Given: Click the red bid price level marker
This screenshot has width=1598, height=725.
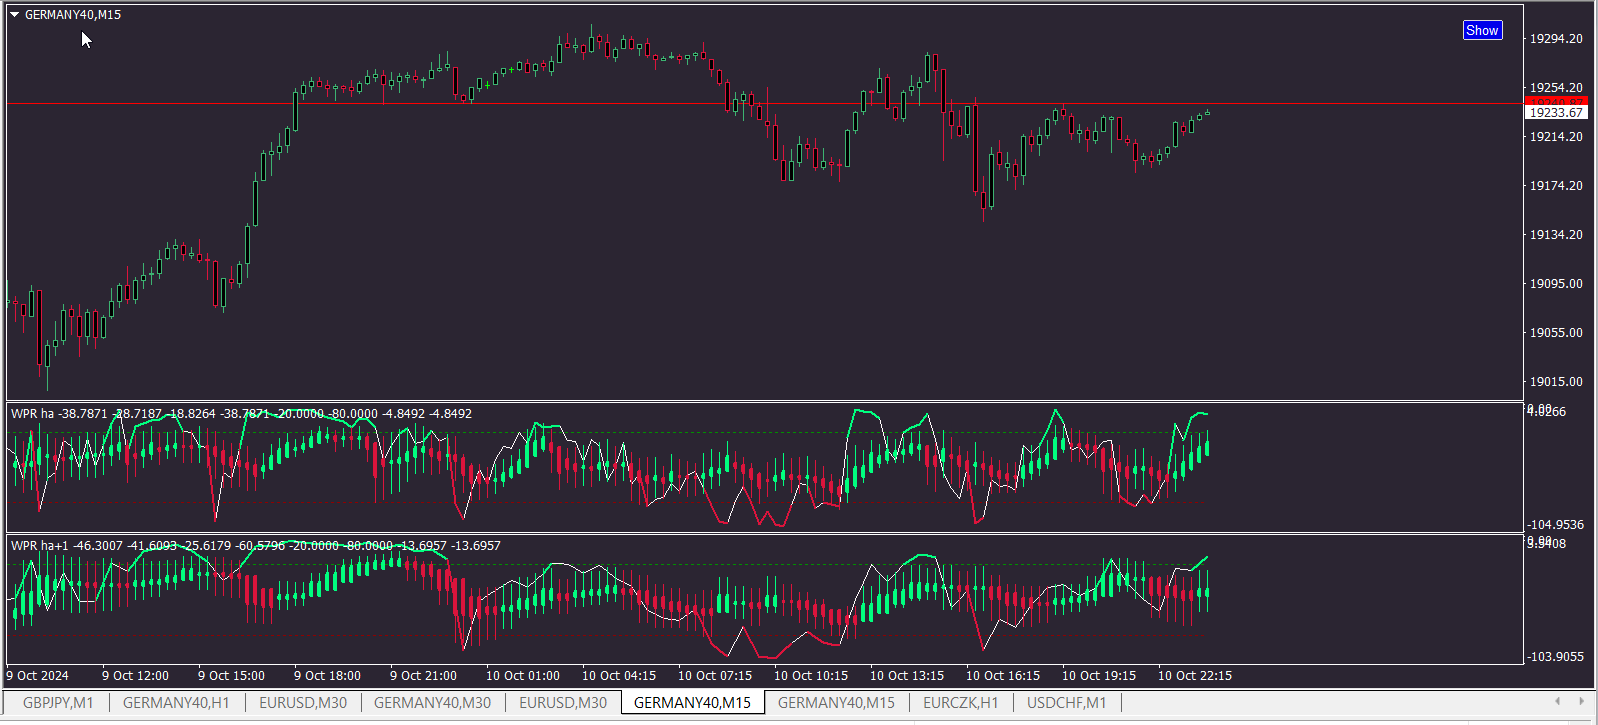Looking at the screenshot, I should (1557, 101).
